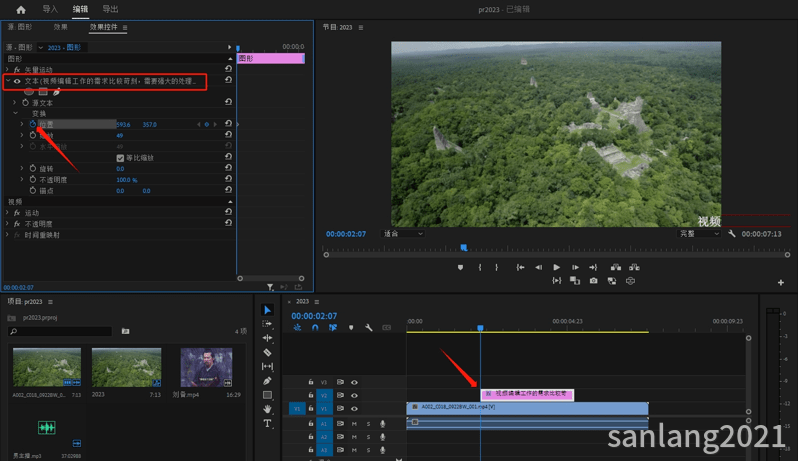This screenshot has width=798, height=461.
Task: Play the program monitor video
Action: tap(557, 267)
